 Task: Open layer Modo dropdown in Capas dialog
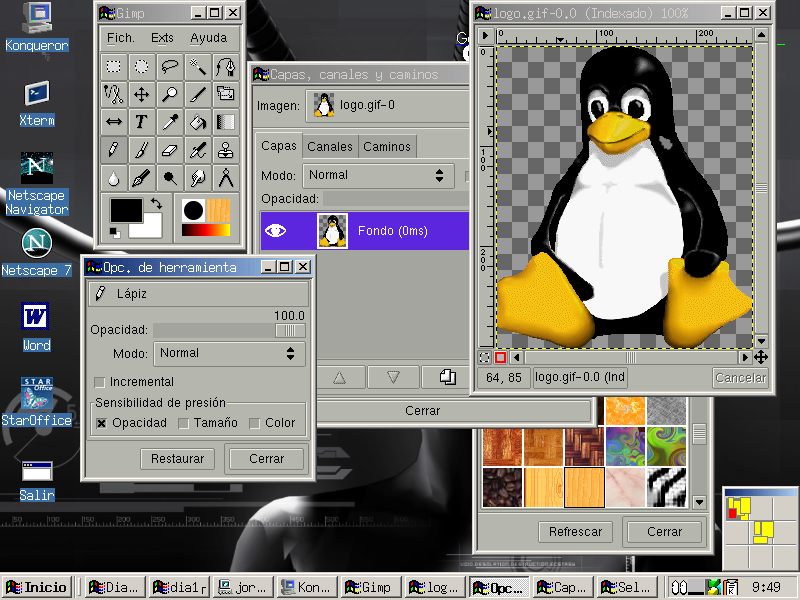[x=378, y=176]
